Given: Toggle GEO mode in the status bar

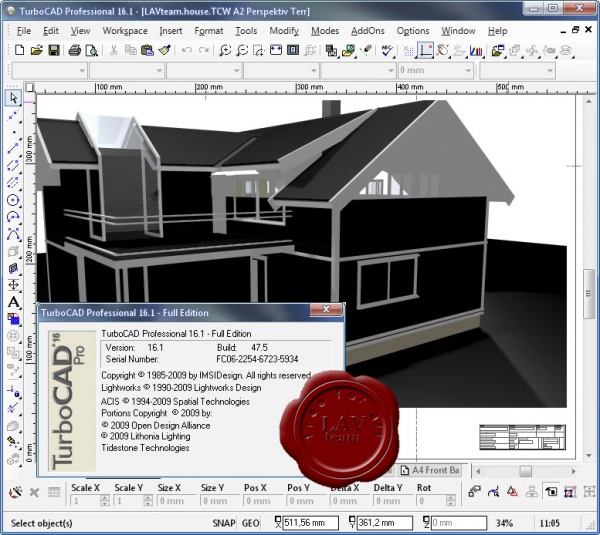Looking at the screenshot, I should pos(251,523).
